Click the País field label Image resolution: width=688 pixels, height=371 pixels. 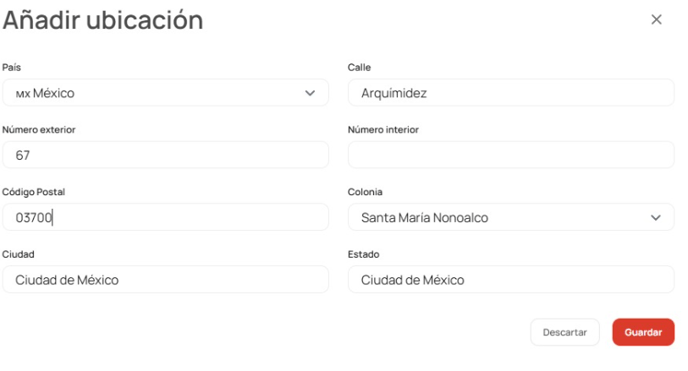tap(11, 67)
